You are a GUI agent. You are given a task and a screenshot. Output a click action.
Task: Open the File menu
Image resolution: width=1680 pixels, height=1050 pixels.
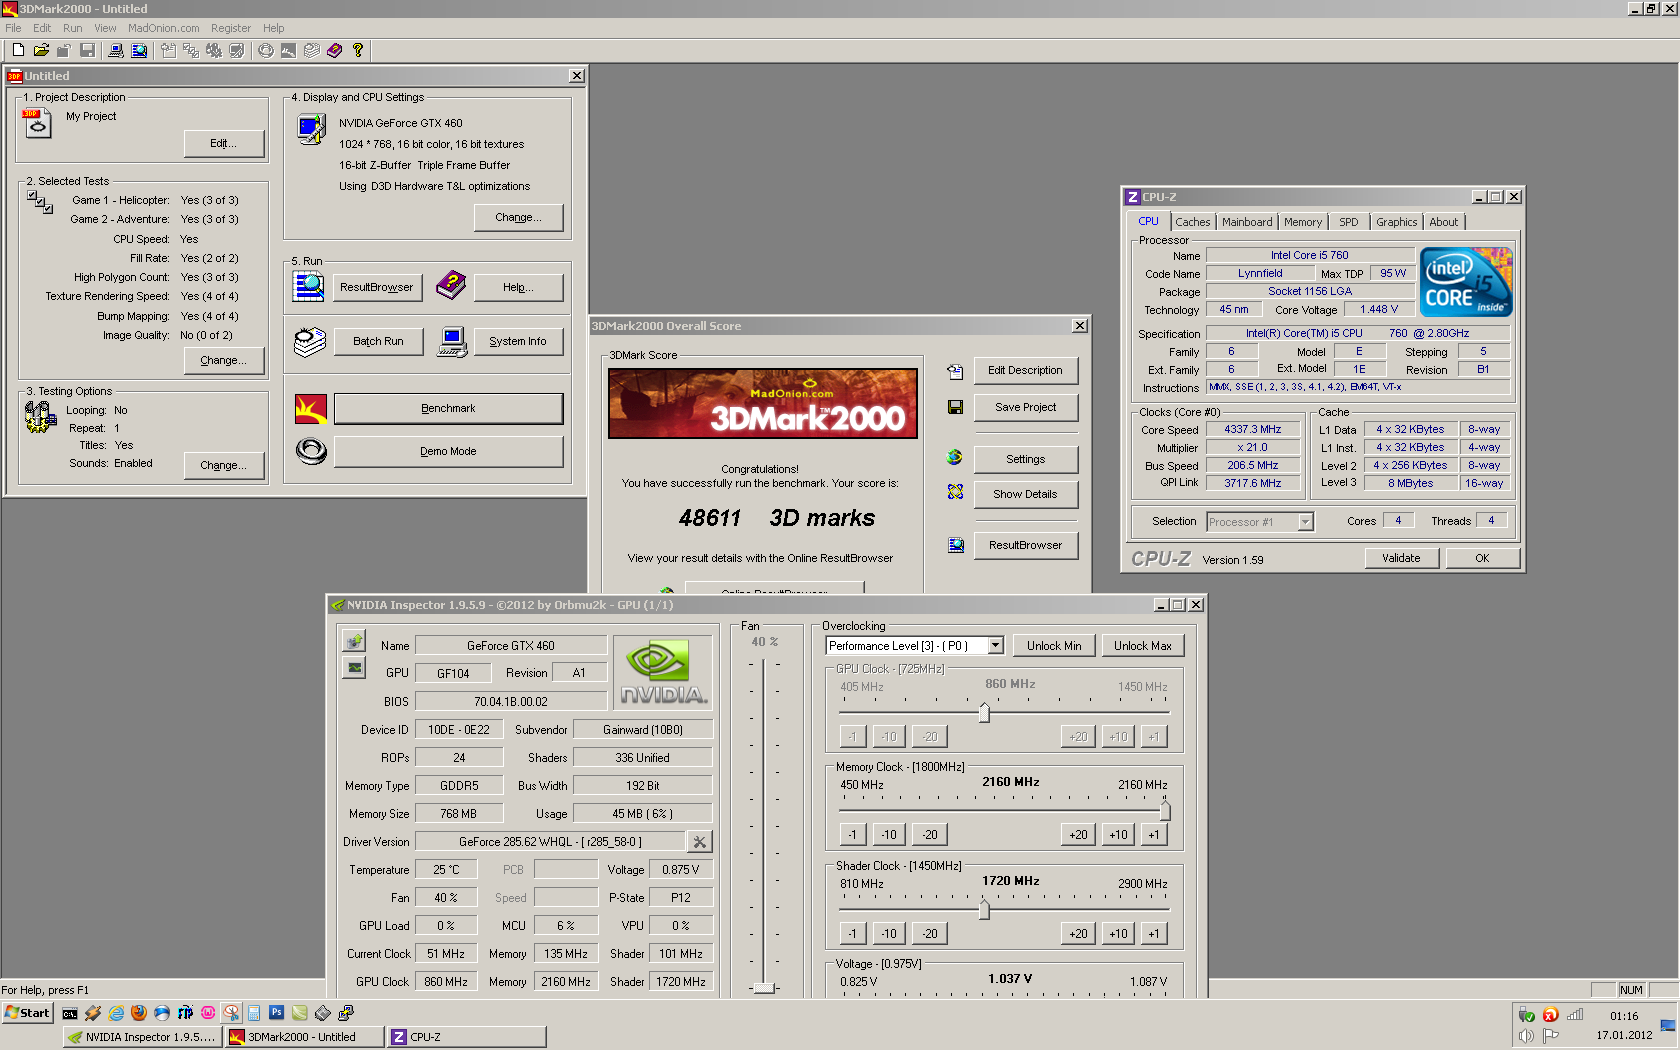click(13, 28)
